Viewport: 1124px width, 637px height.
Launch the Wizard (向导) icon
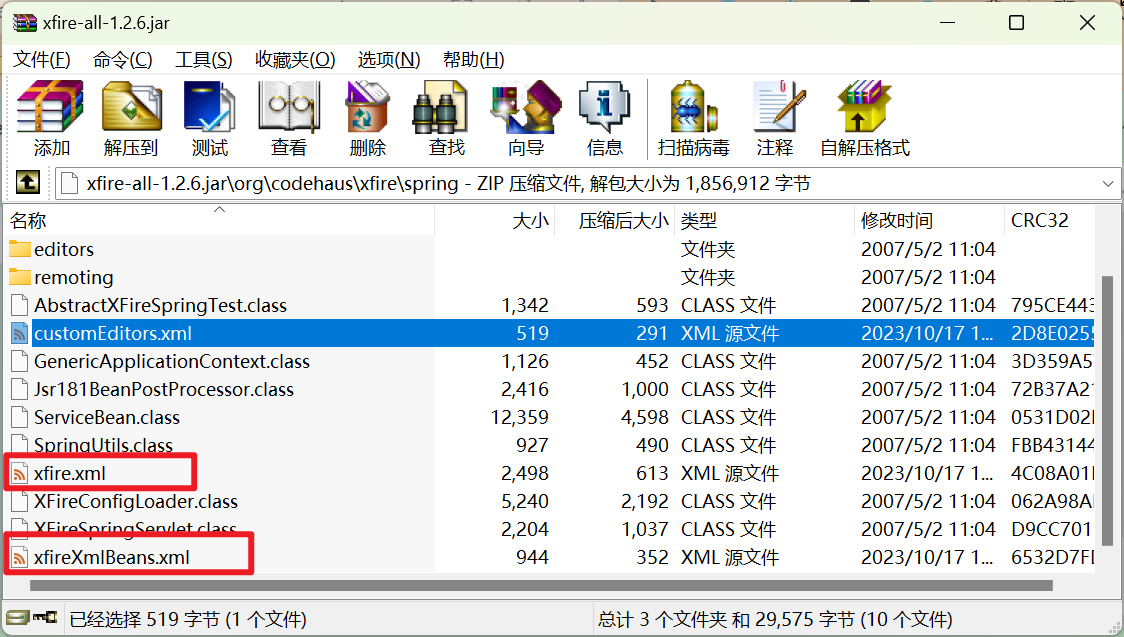coord(525,107)
